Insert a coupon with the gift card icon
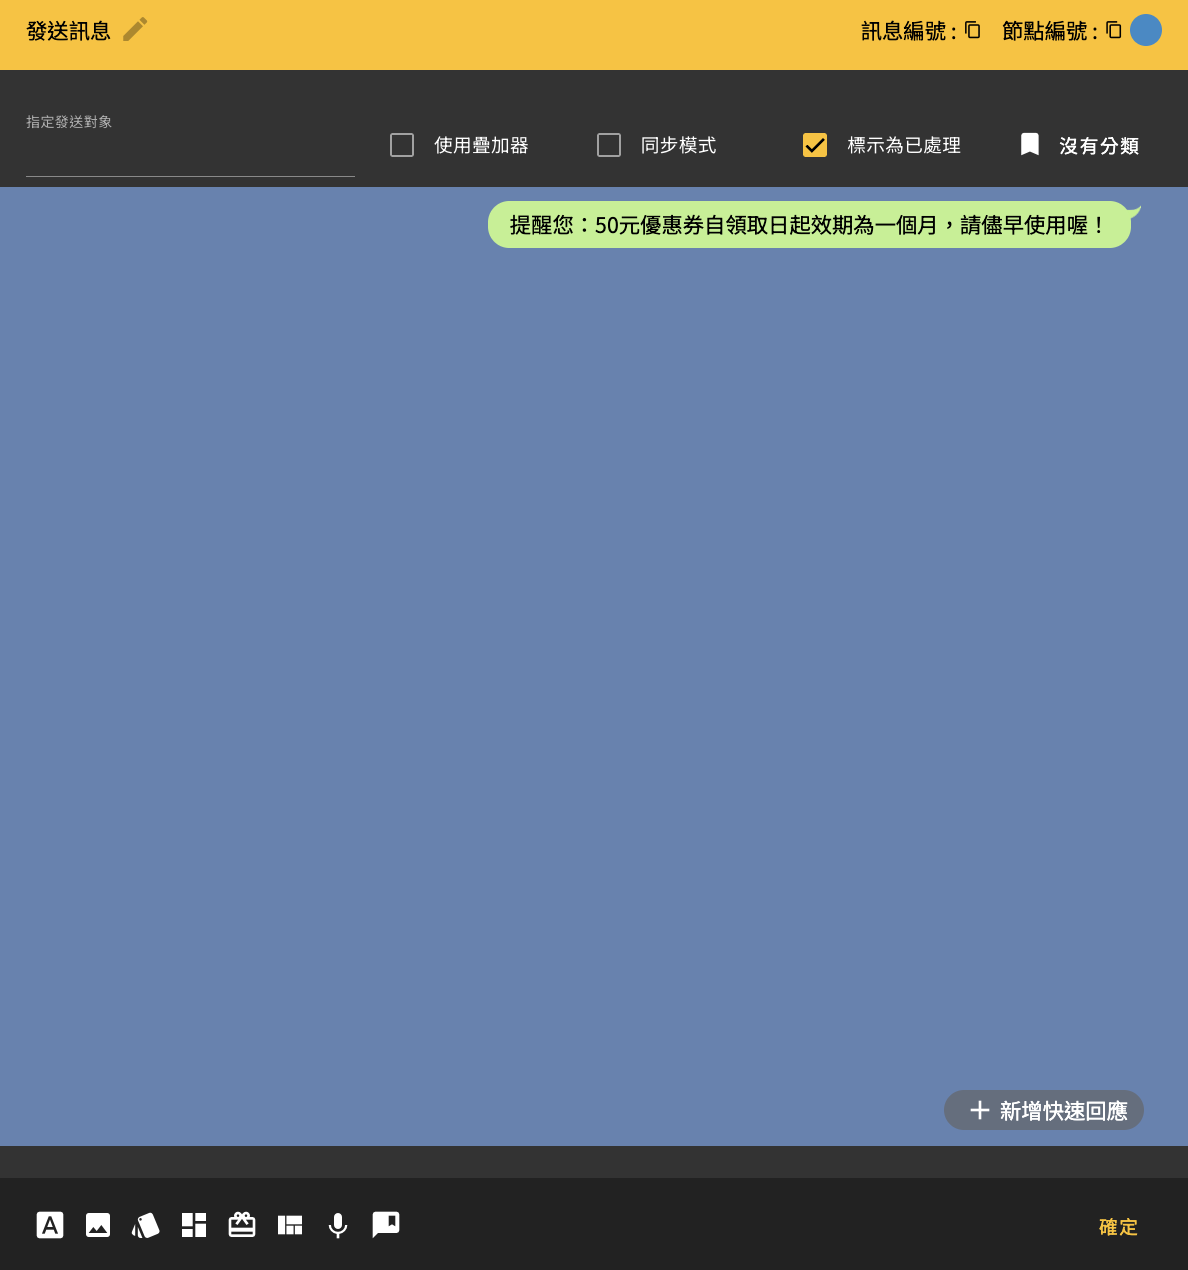This screenshot has width=1188, height=1270. click(x=242, y=1225)
